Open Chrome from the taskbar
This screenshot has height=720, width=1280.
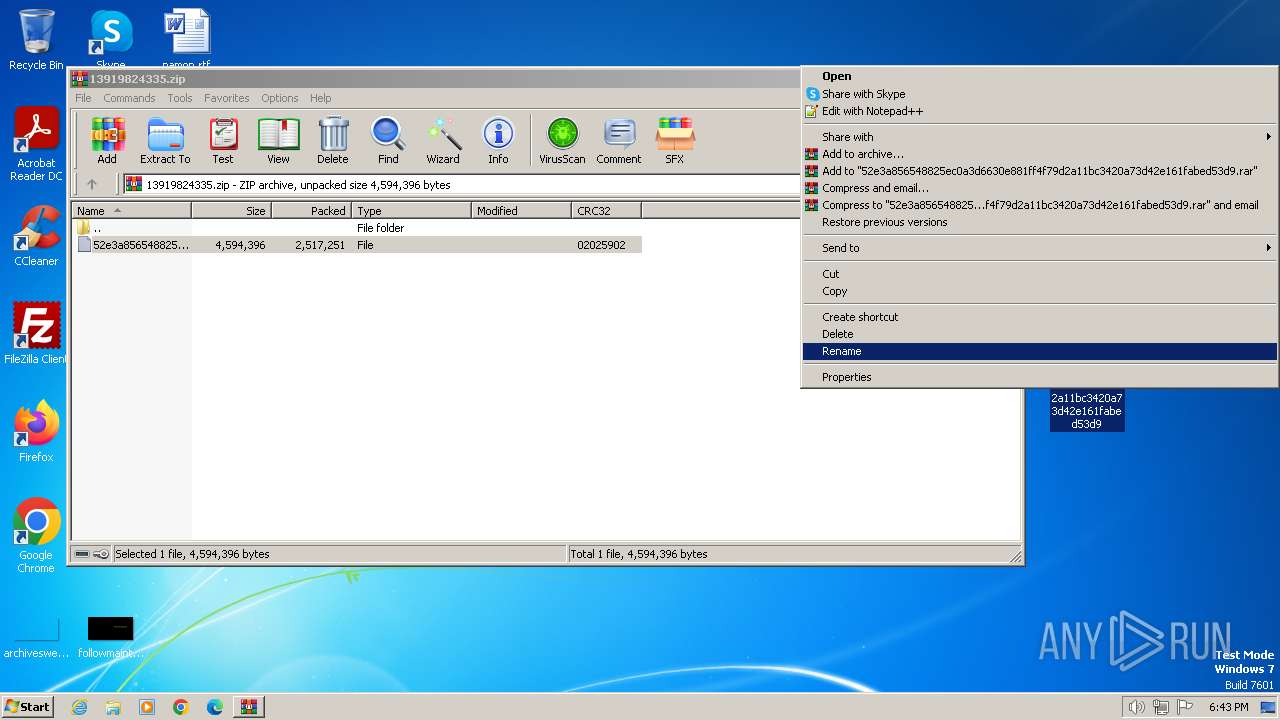point(181,707)
